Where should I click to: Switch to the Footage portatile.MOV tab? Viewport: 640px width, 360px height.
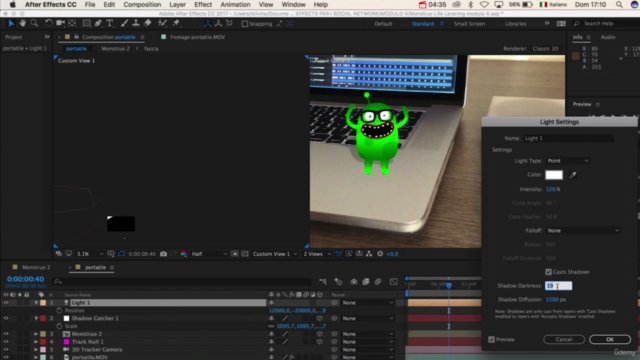tap(198, 37)
